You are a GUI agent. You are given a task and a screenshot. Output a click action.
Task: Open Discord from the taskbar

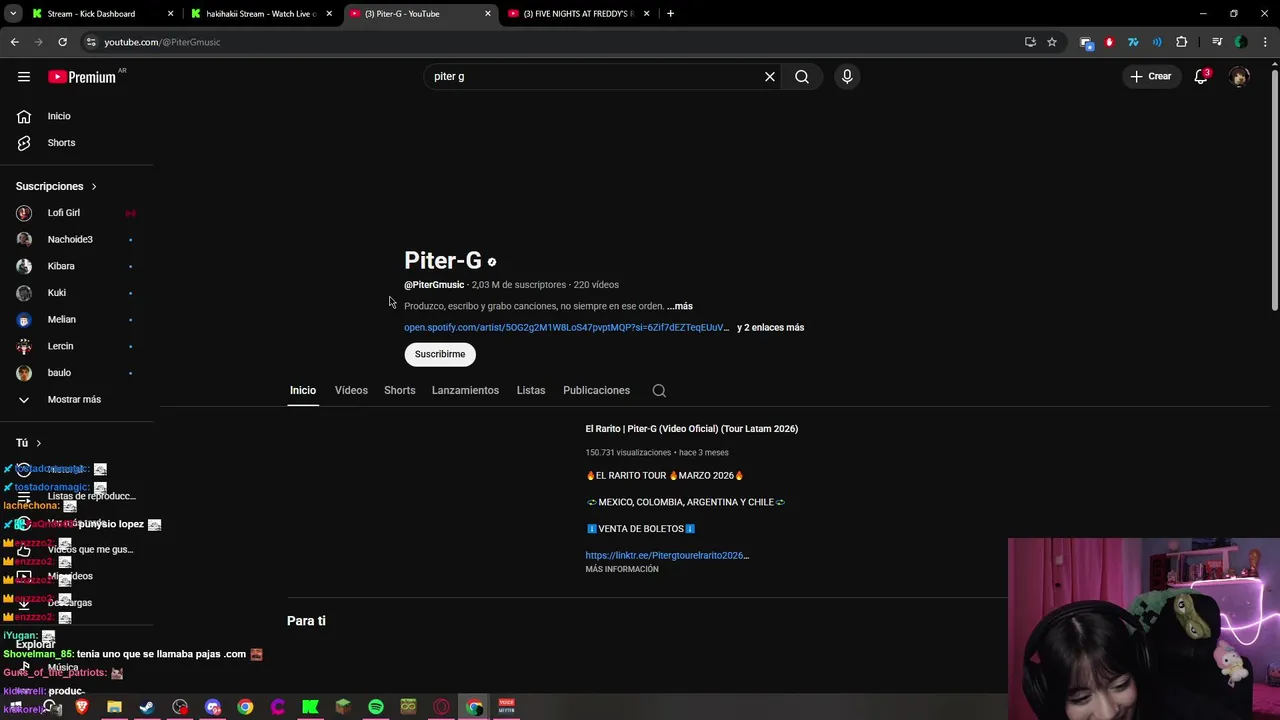tap(212, 707)
